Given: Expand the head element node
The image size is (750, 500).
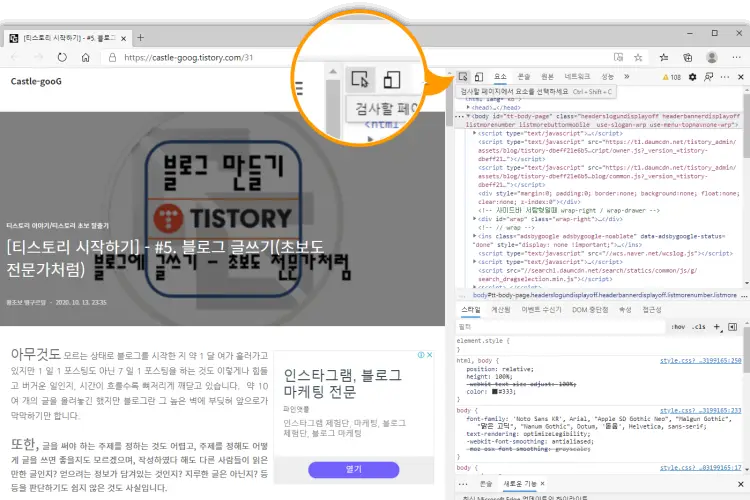Looking at the screenshot, I should 468,108.
